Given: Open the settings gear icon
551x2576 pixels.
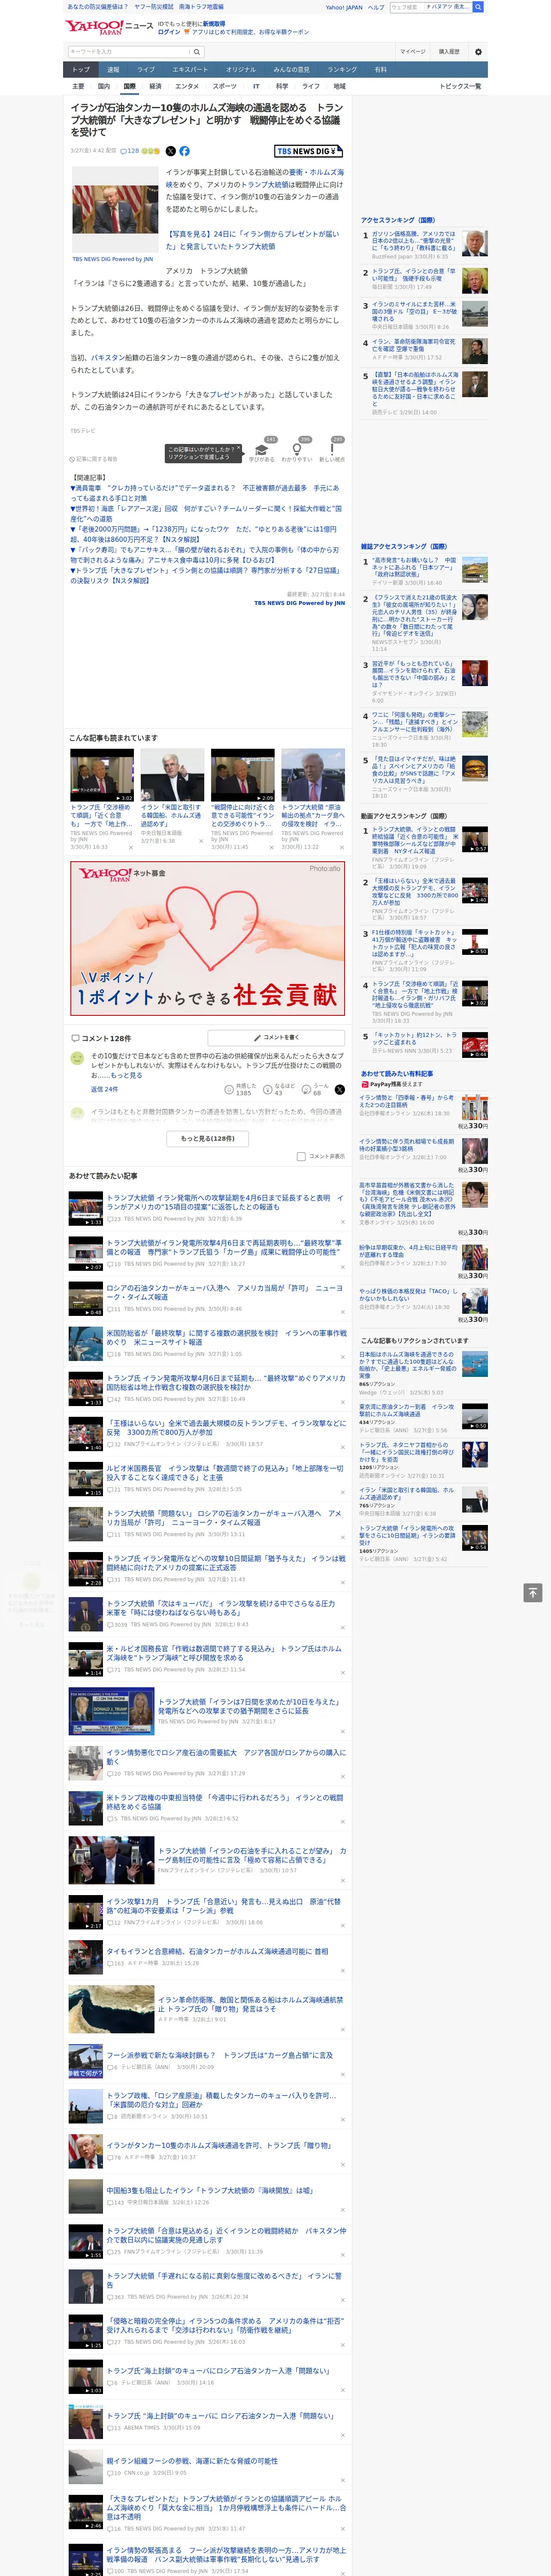Looking at the screenshot, I should click(478, 51).
